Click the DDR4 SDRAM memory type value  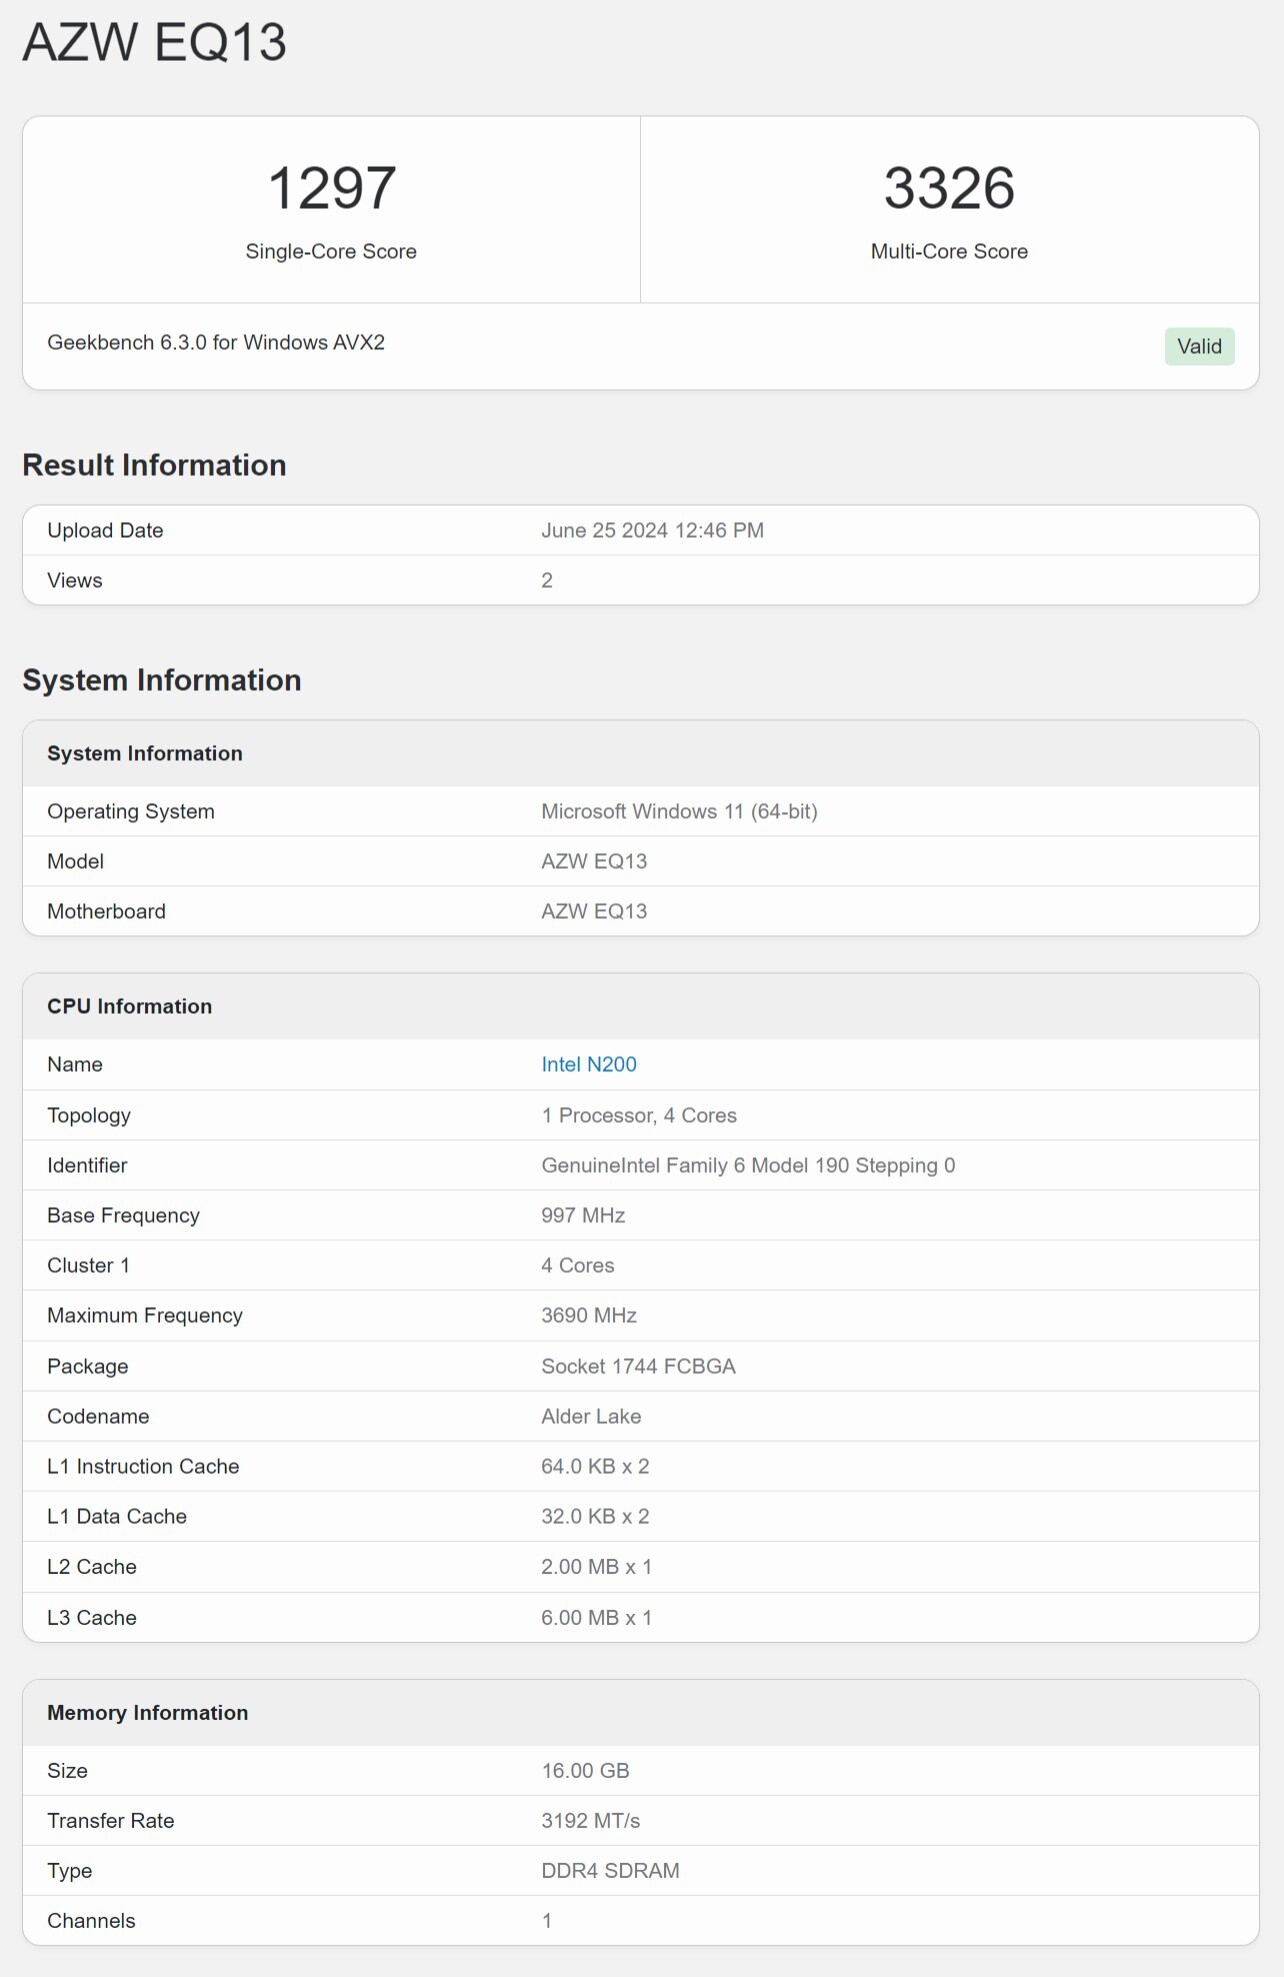pyautogui.click(x=610, y=1870)
